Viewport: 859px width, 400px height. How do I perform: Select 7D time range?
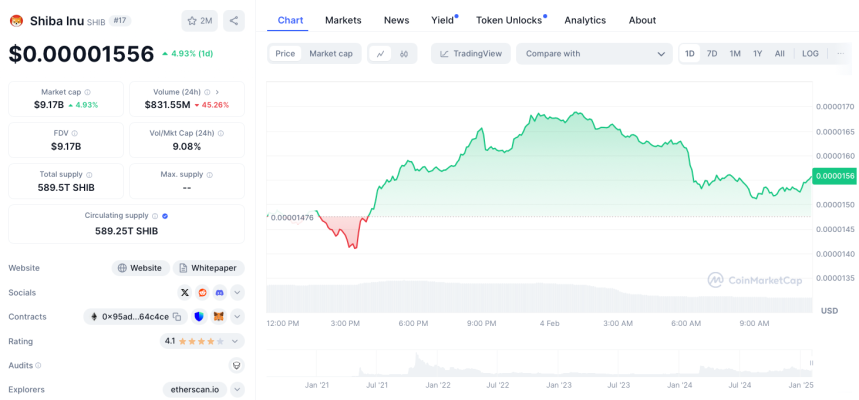712,54
